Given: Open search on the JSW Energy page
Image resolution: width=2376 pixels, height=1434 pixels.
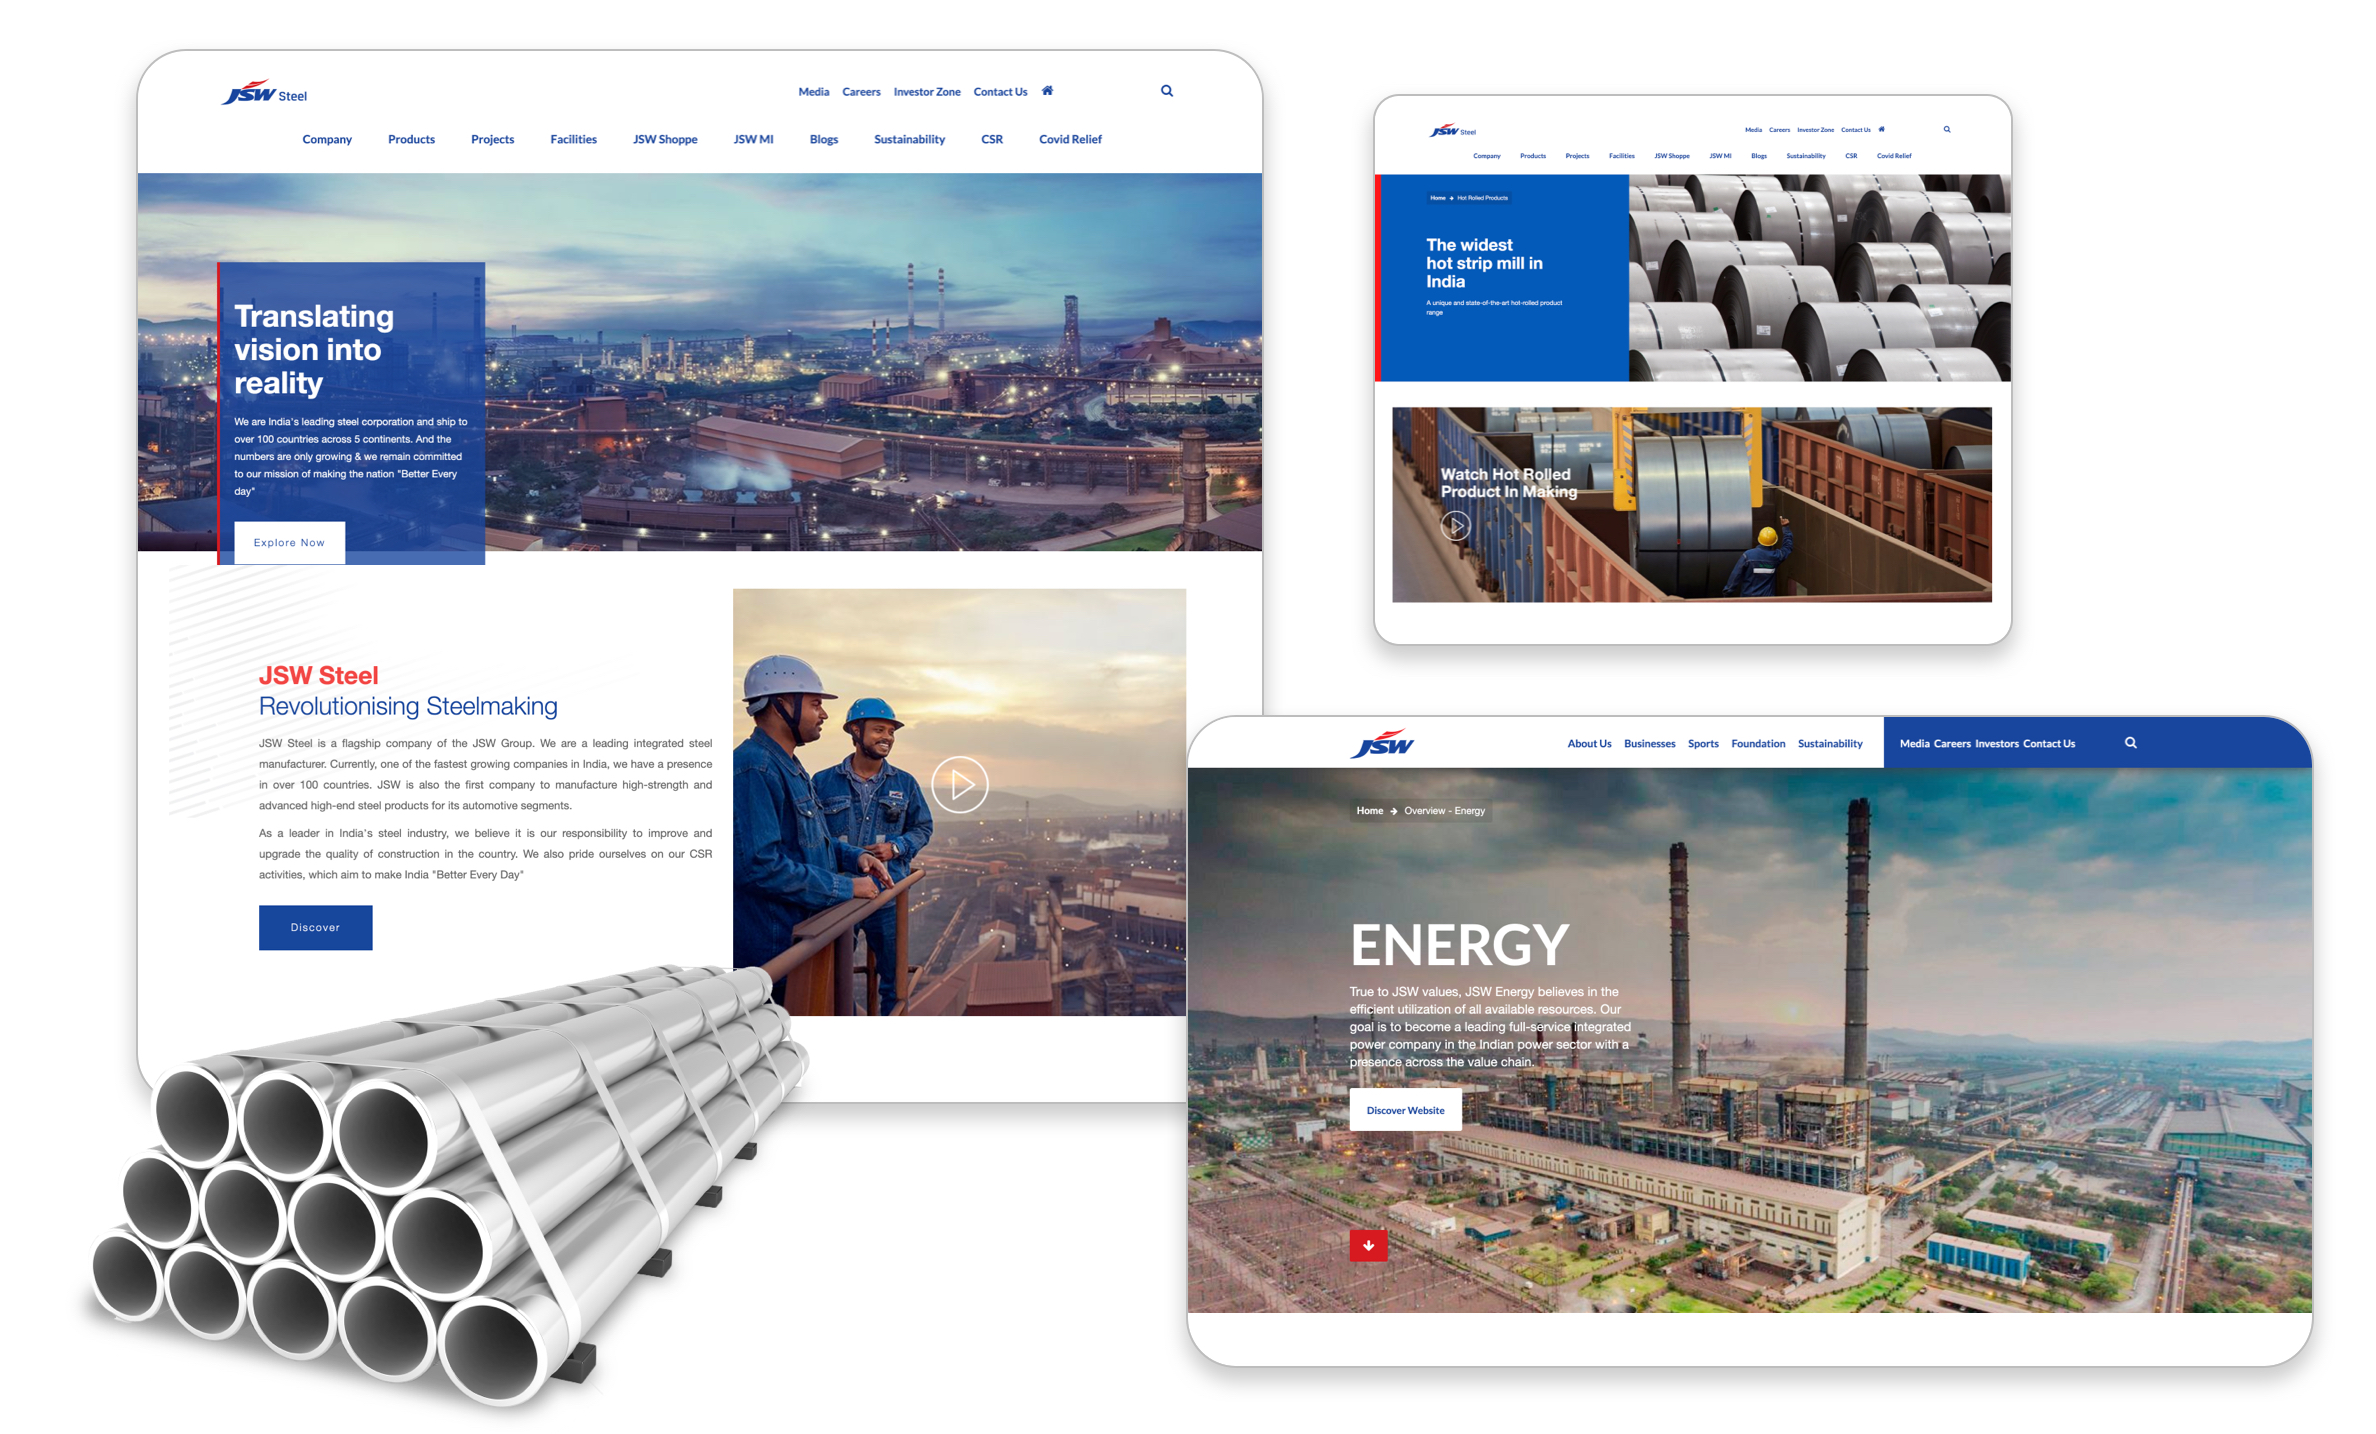Looking at the screenshot, I should tap(2131, 742).
